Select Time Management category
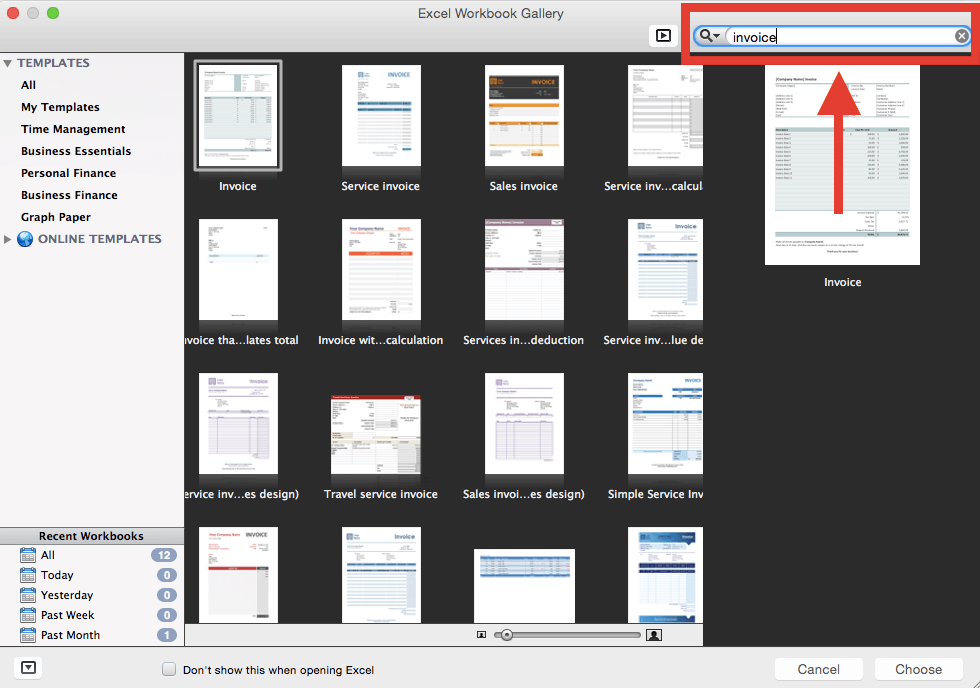The image size is (980, 688). point(73,129)
